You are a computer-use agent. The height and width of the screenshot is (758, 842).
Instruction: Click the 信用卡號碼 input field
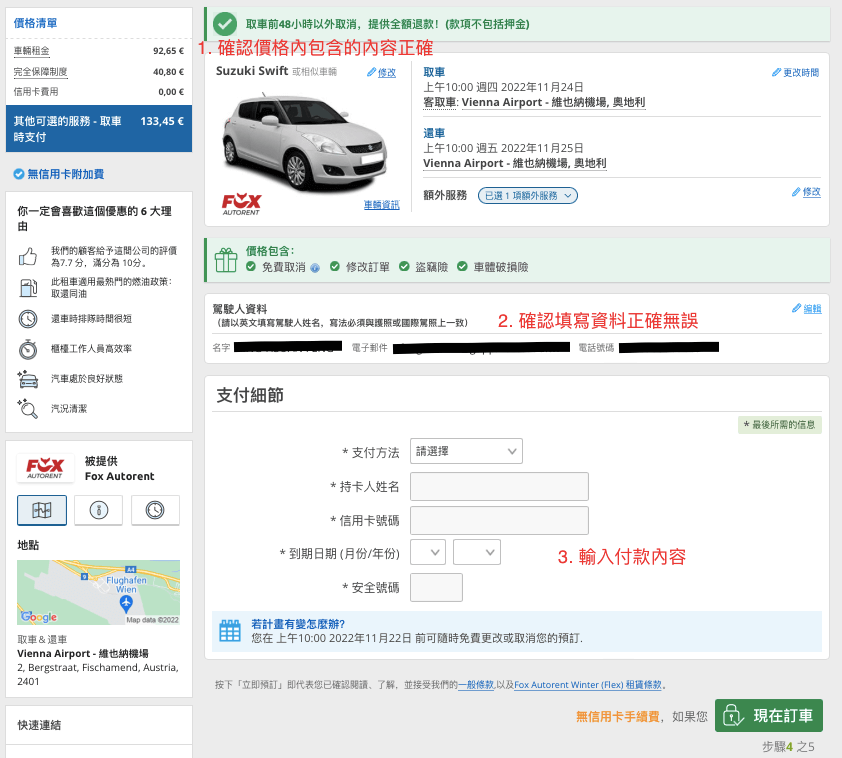point(499,520)
